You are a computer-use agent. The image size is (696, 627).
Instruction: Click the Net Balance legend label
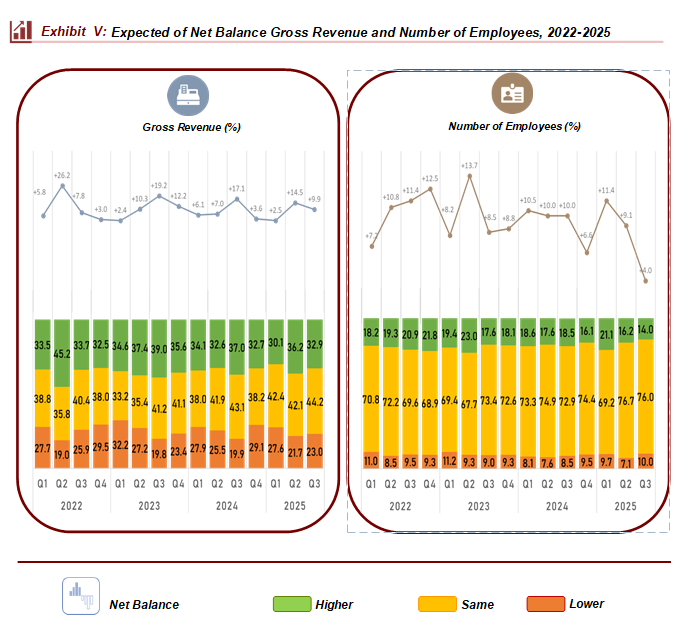tap(144, 604)
